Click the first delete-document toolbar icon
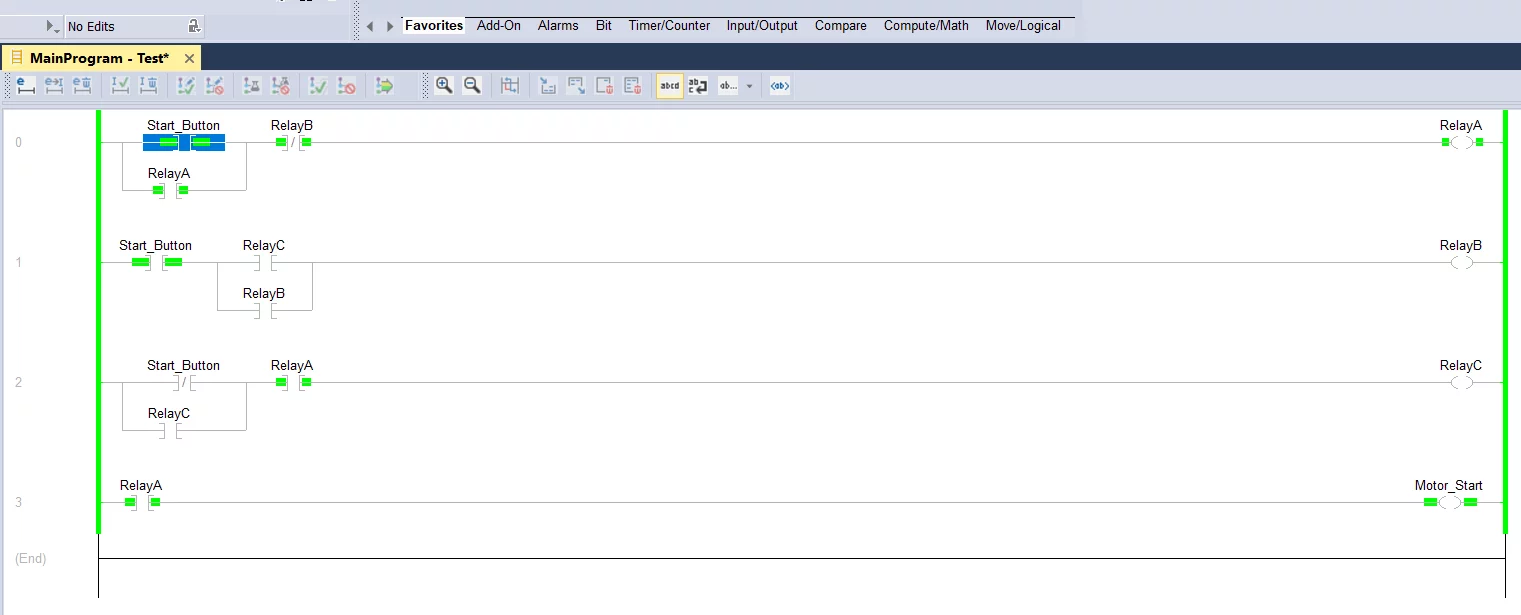This screenshot has width=1521, height=615. (x=604, y=86)
